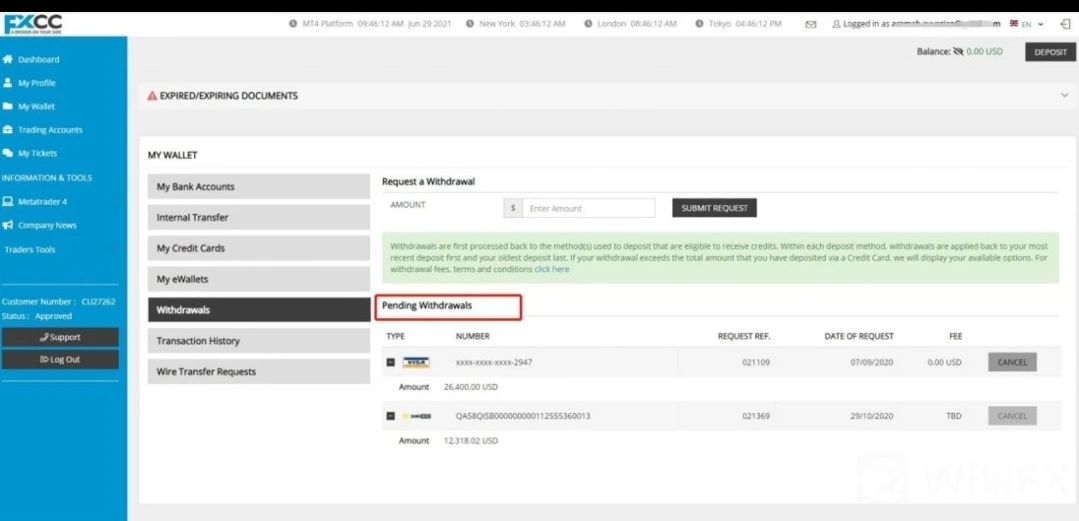Click the Trading Accounts briefcase icon
The height and width of the screenshot is (521, 1079).
click(x=8, y=129)
